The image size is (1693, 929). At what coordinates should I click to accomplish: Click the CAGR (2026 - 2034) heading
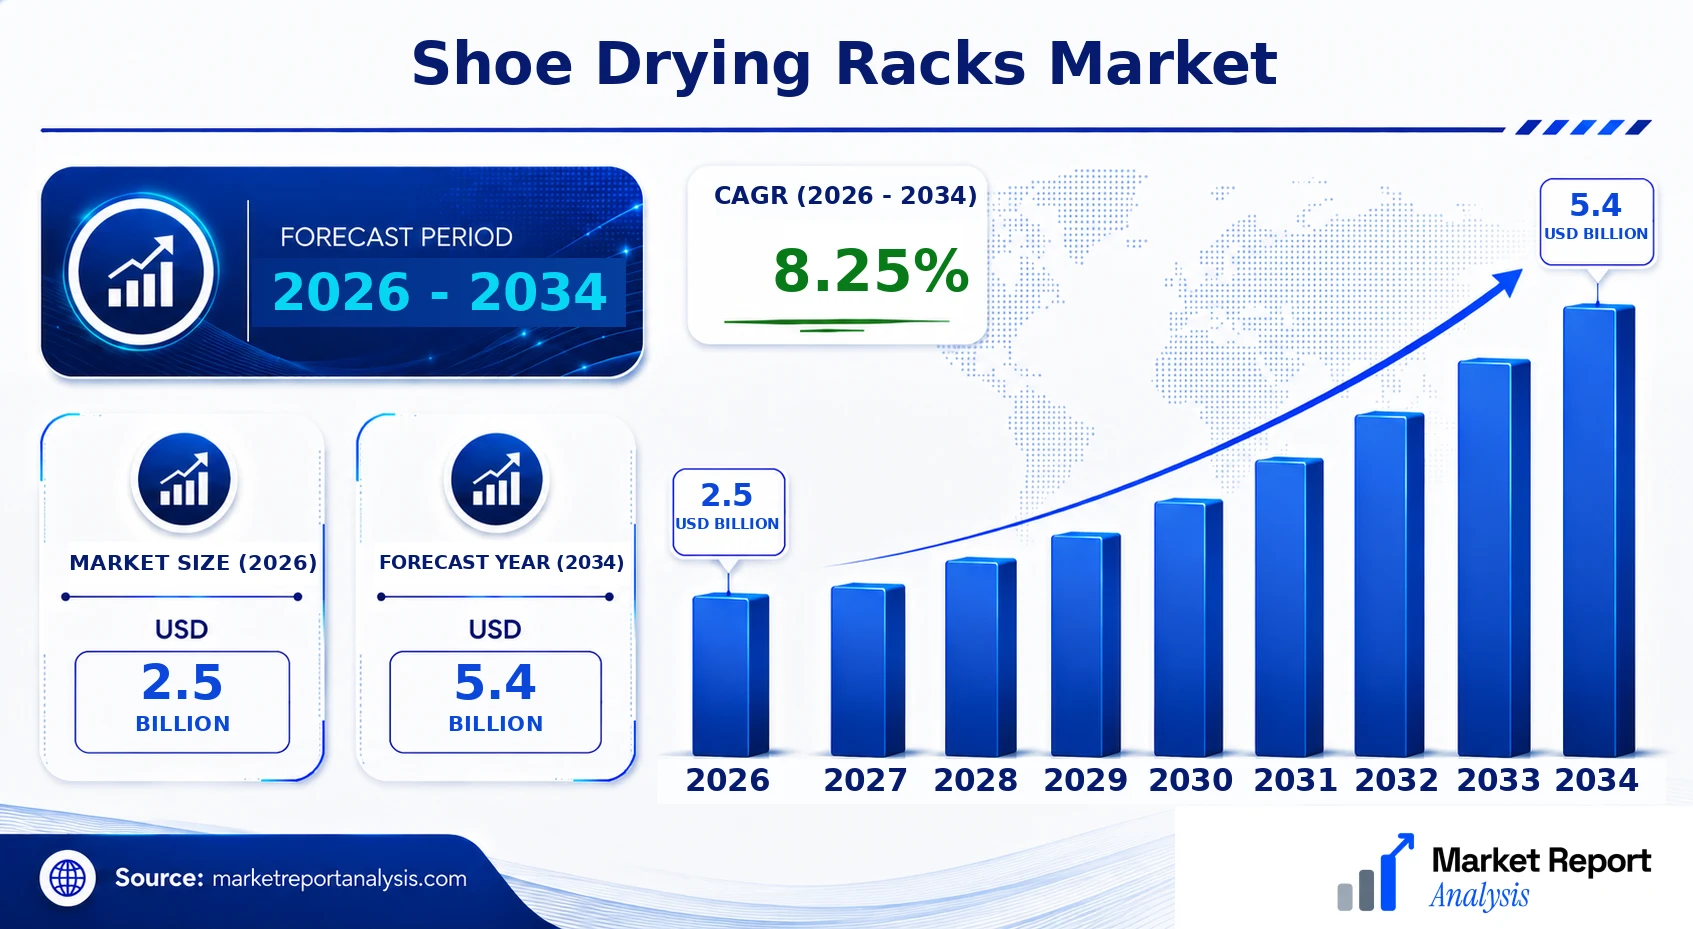click(845, 196)
